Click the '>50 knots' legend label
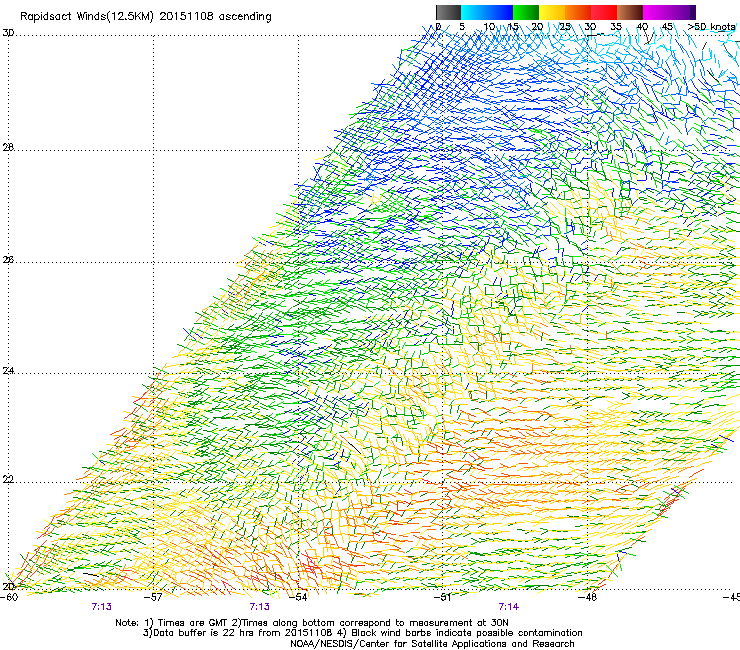740x650 pixels. [711, 27]
